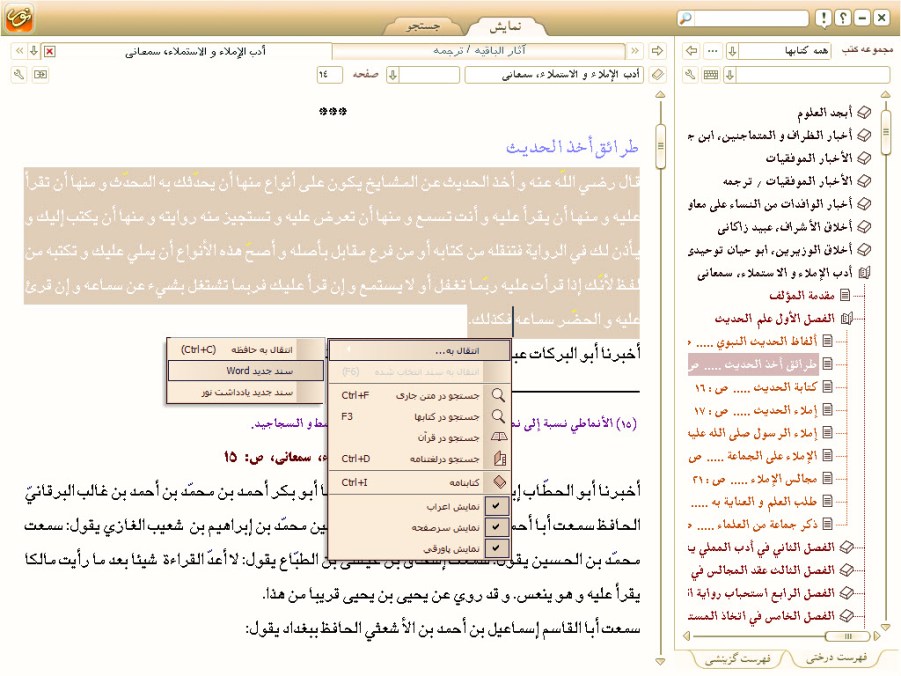Open the أدب الإملاء book title combo box

555,75
